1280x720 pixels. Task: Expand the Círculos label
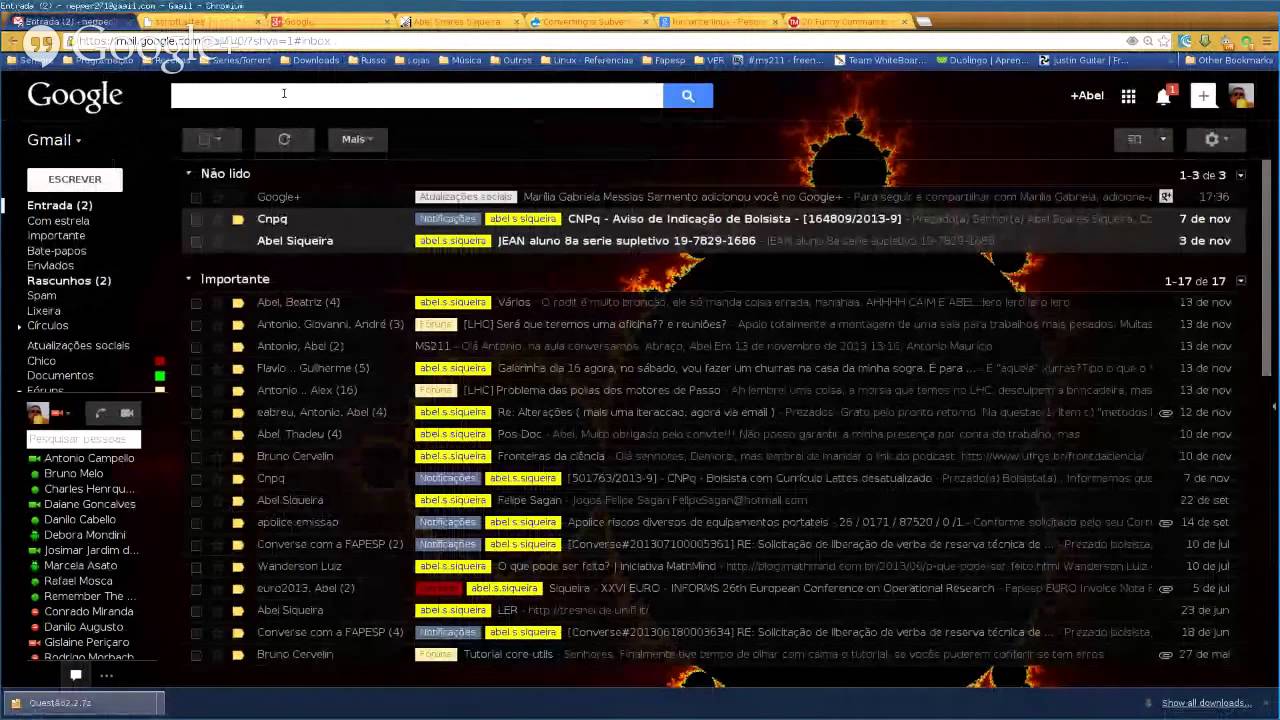[x=19, y=327]
